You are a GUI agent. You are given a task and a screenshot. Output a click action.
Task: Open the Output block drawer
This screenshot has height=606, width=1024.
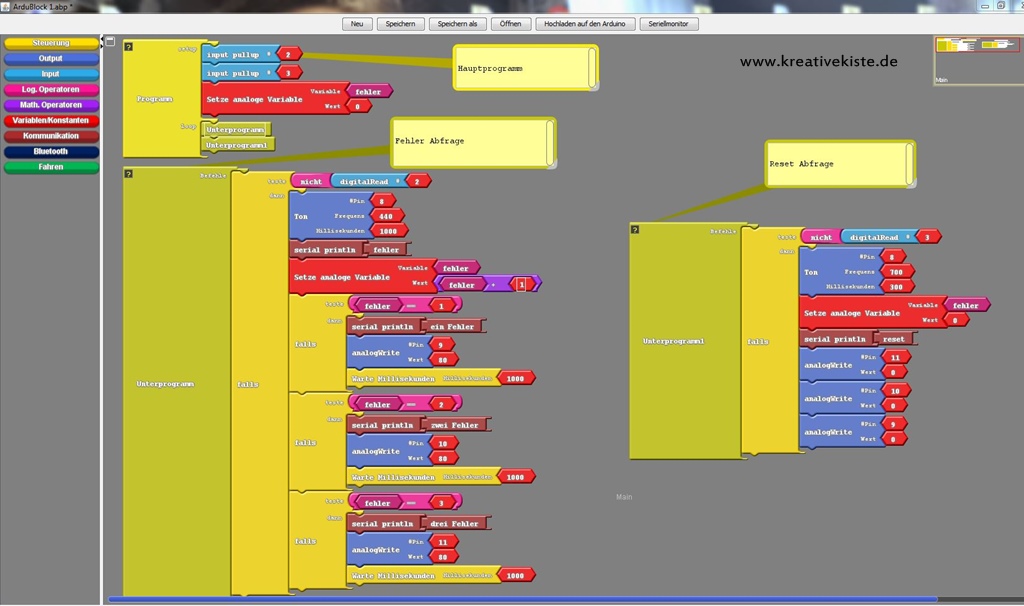coord(51,59)
